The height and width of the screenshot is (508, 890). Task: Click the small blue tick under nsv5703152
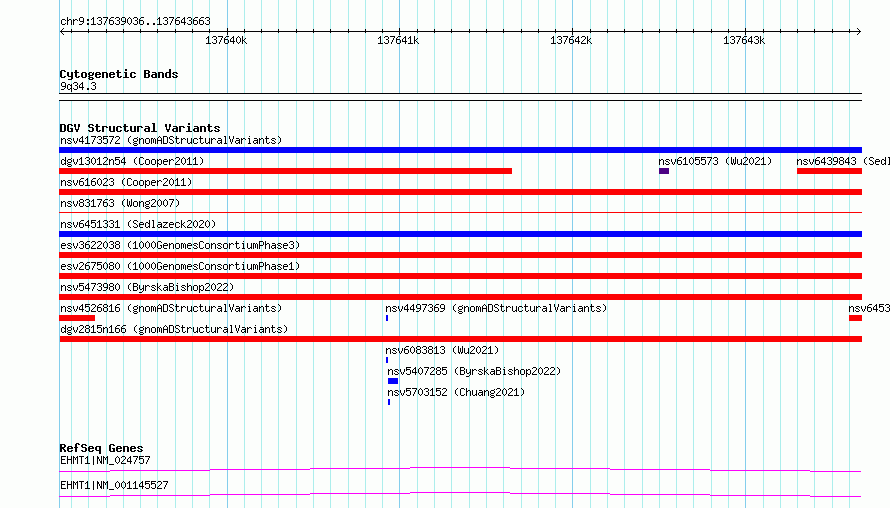pyautogui.click(x=389, y=402)
